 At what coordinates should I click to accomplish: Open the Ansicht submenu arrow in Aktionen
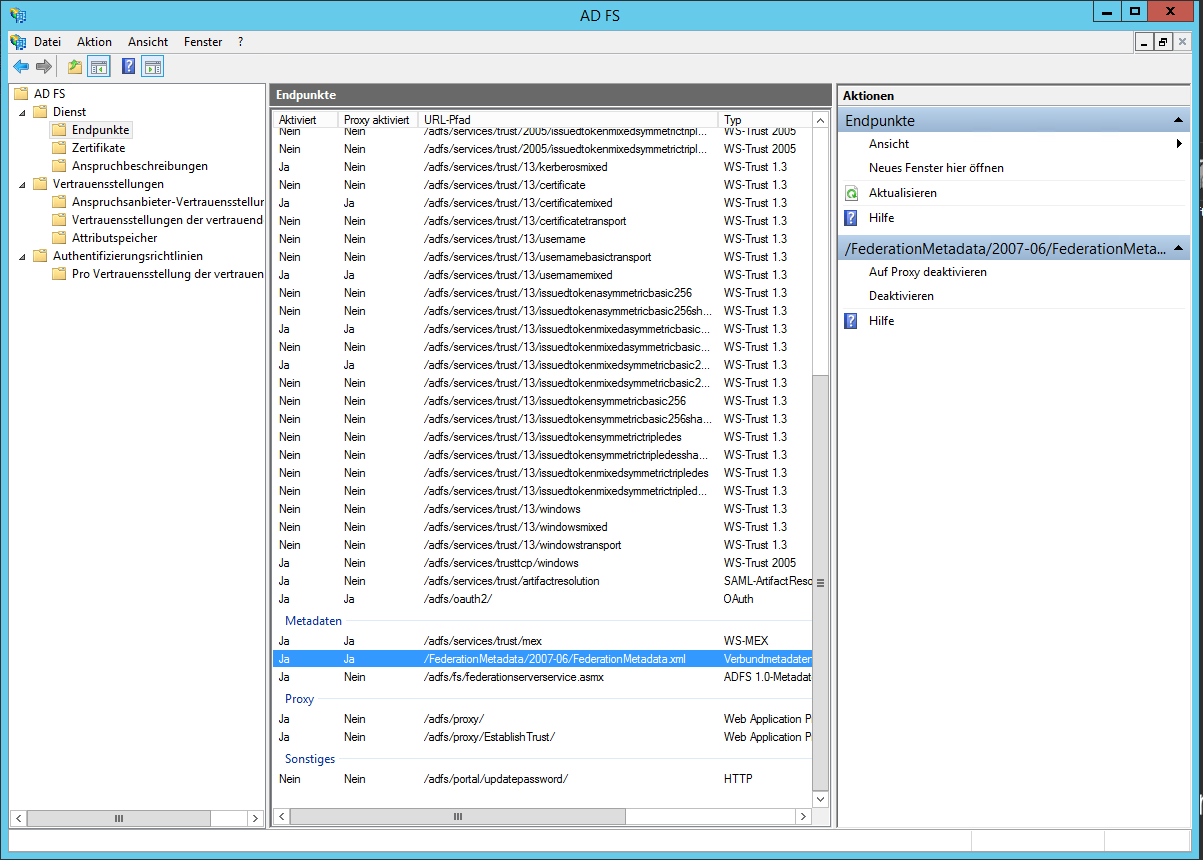coord(1180,143)
